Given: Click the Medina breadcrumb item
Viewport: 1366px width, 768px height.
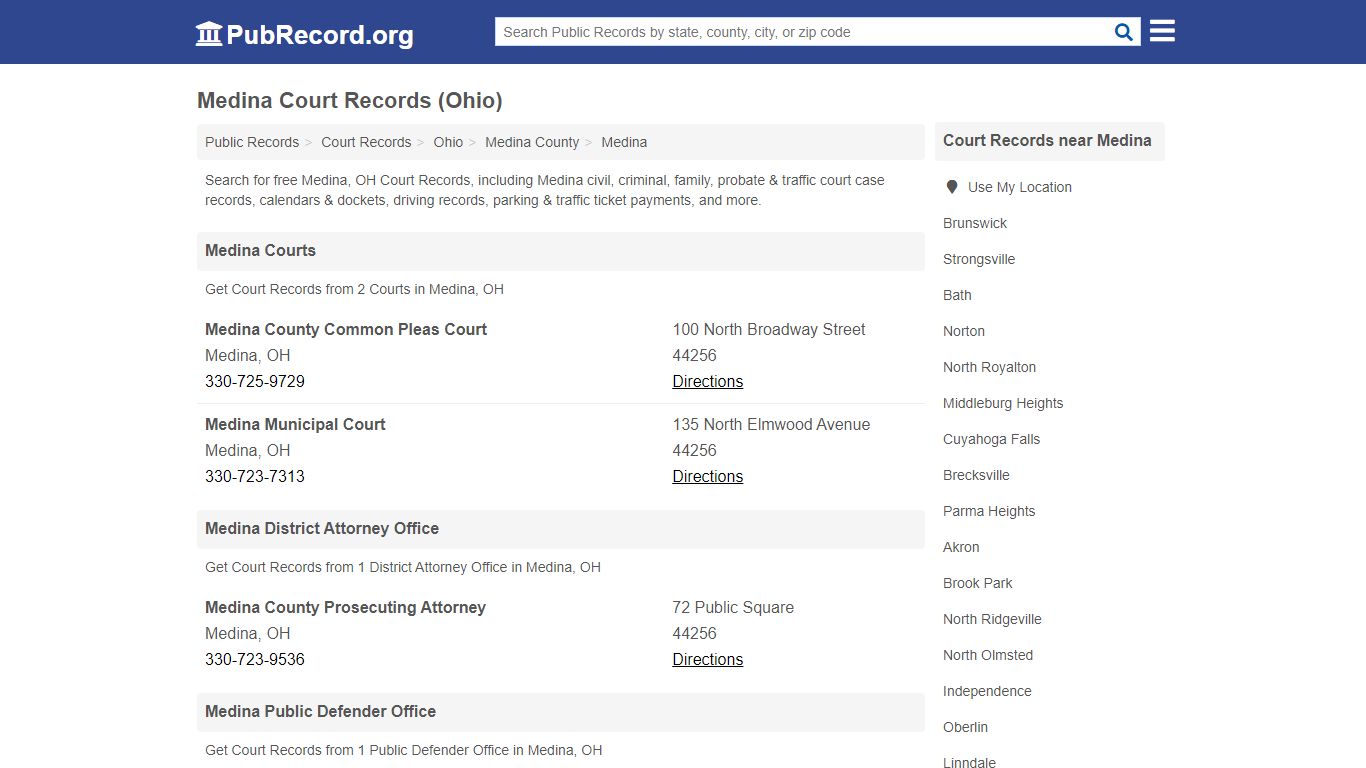Looking at the screenshot, I should [x=624, y=142].
